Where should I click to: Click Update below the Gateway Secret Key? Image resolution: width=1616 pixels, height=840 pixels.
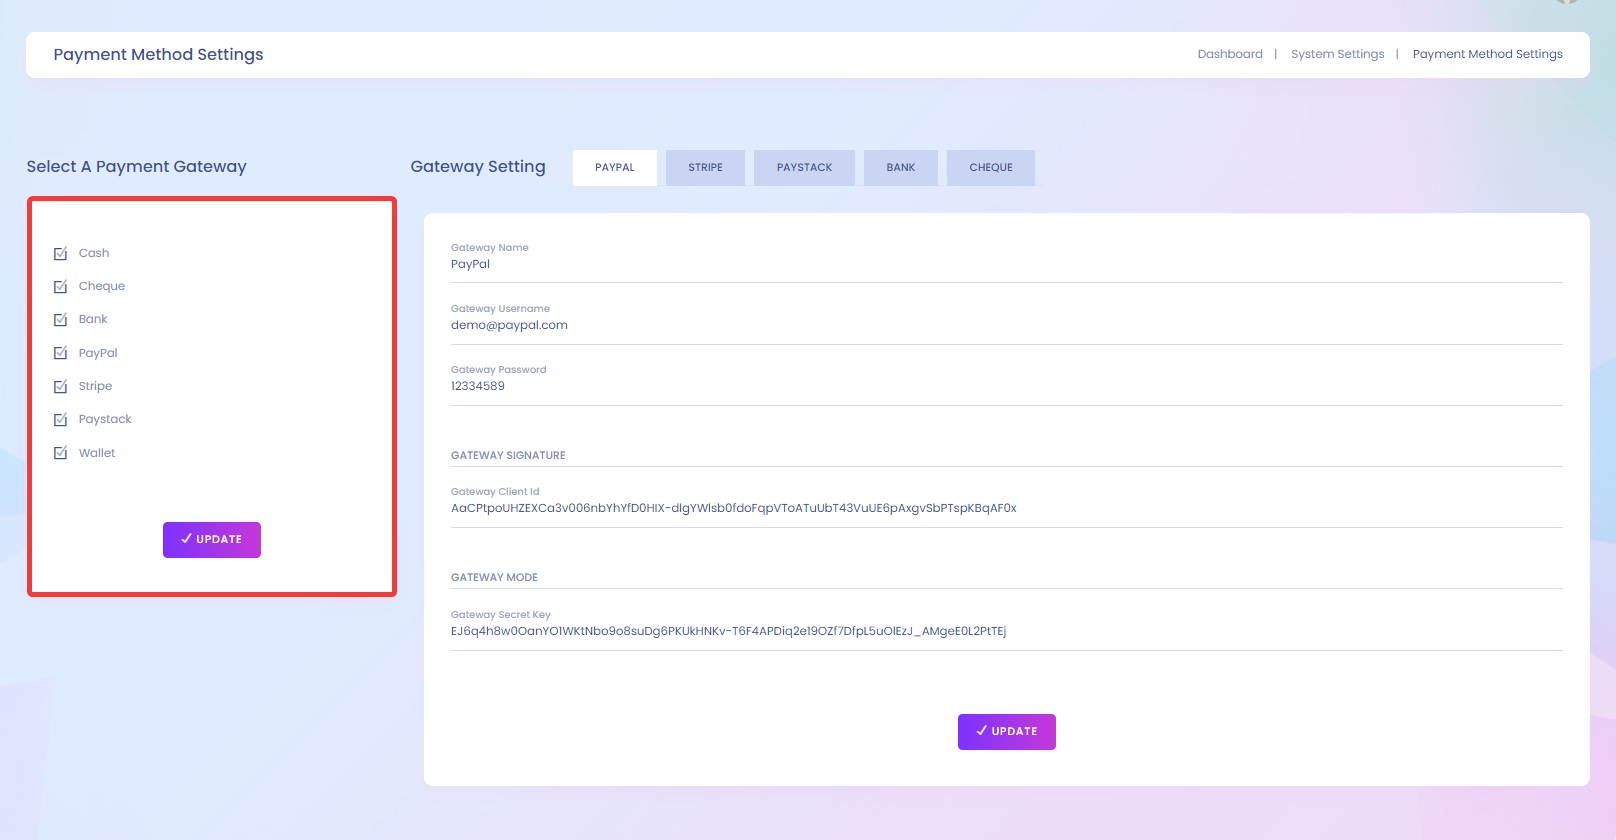pyautogui.click(x=1007, y=732)
